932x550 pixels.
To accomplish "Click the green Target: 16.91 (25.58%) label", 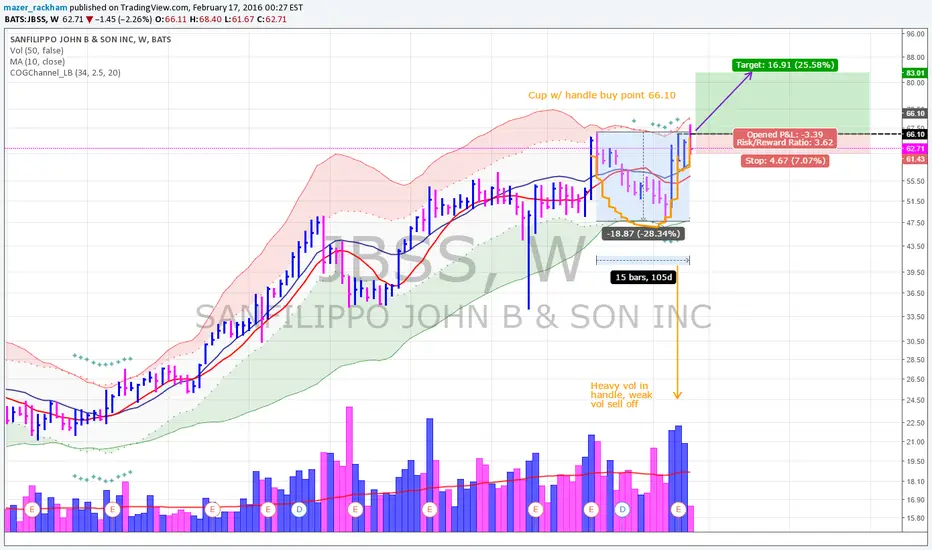I will pos(785,65).
